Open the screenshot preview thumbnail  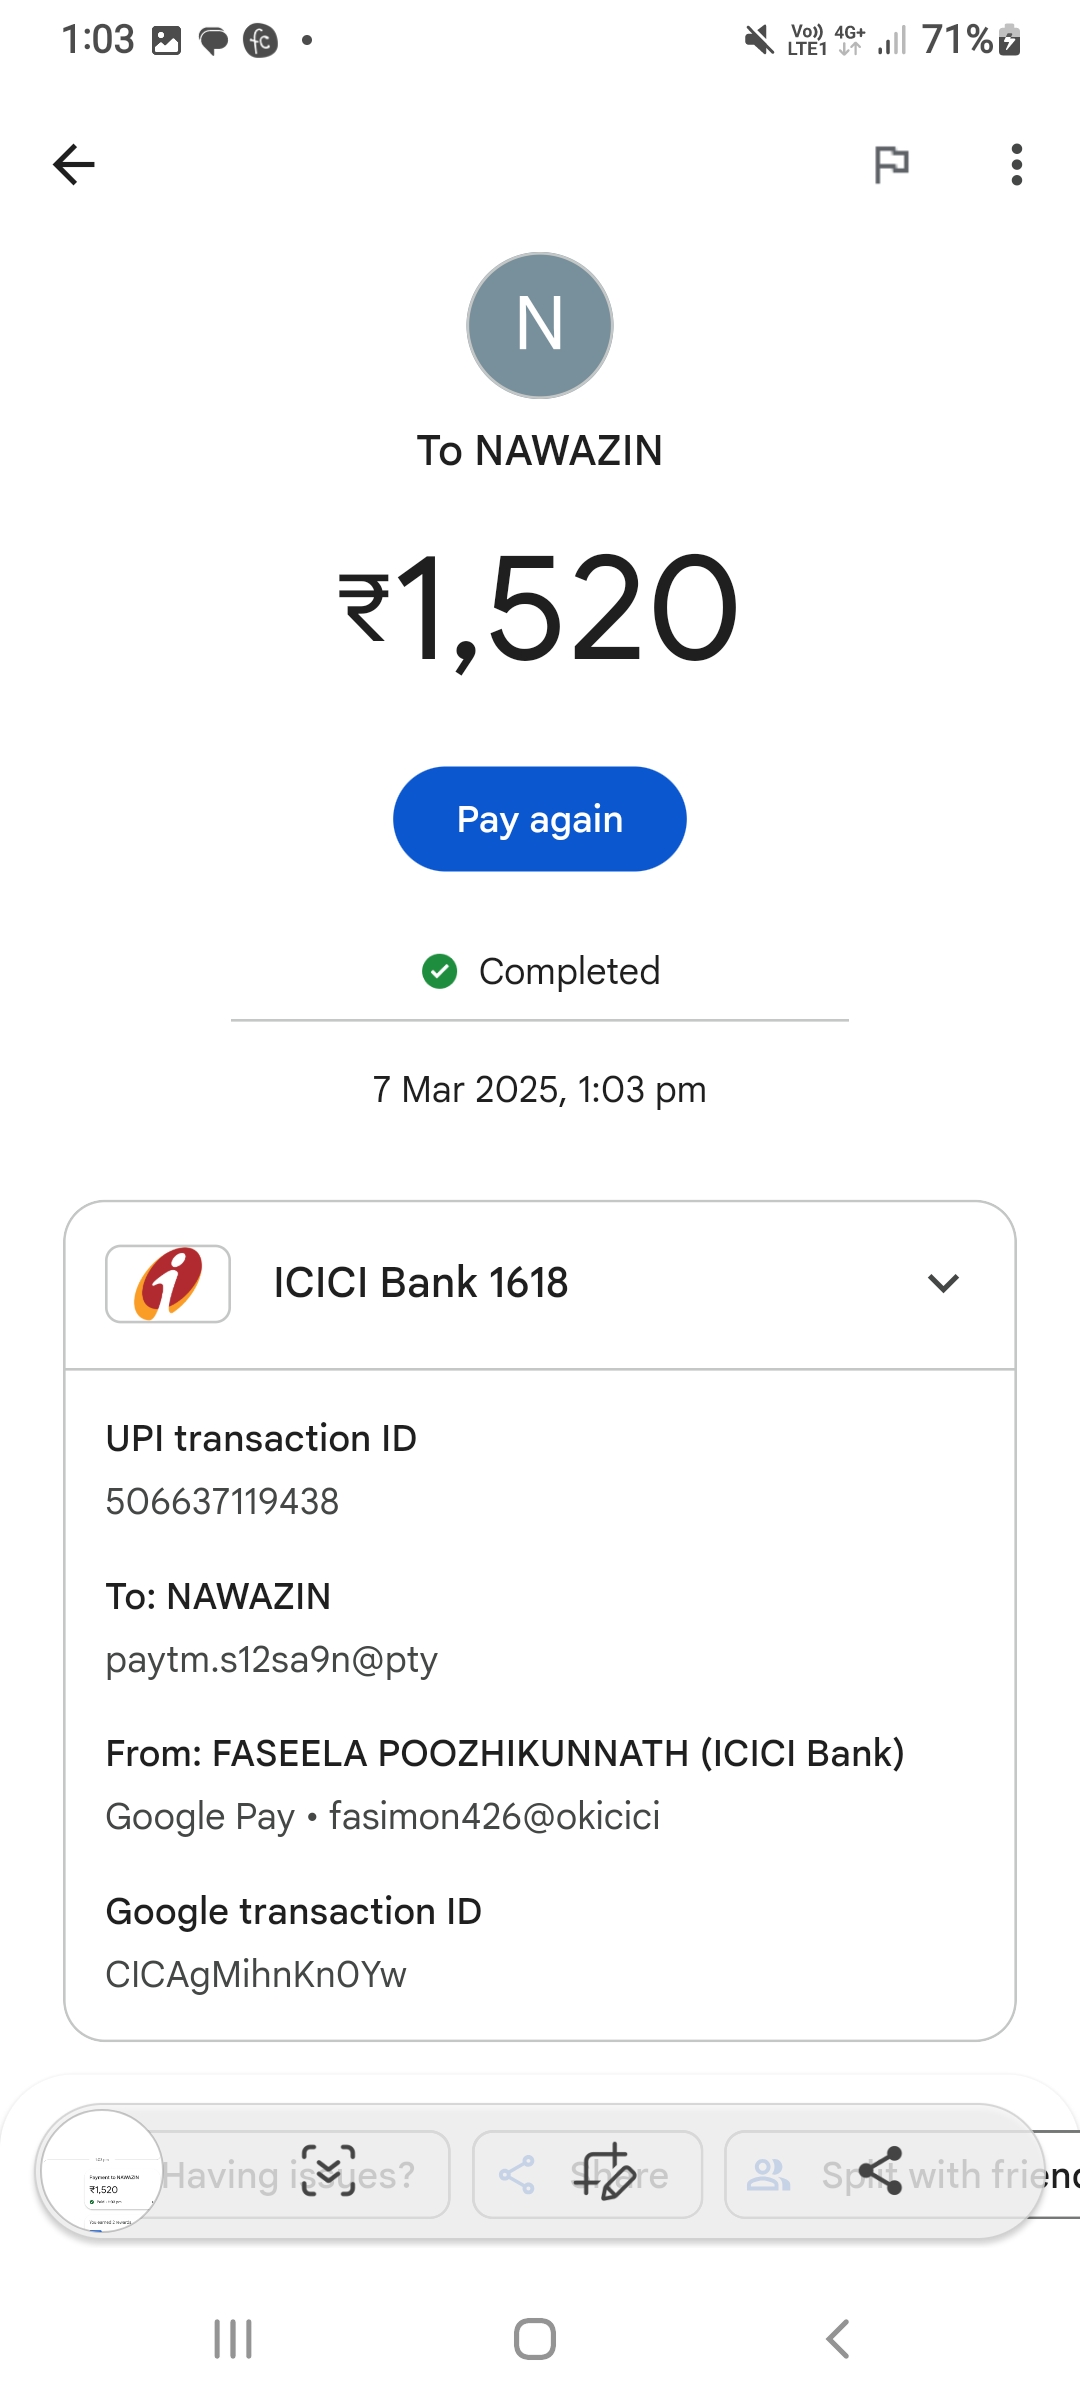pos(102,2172)
